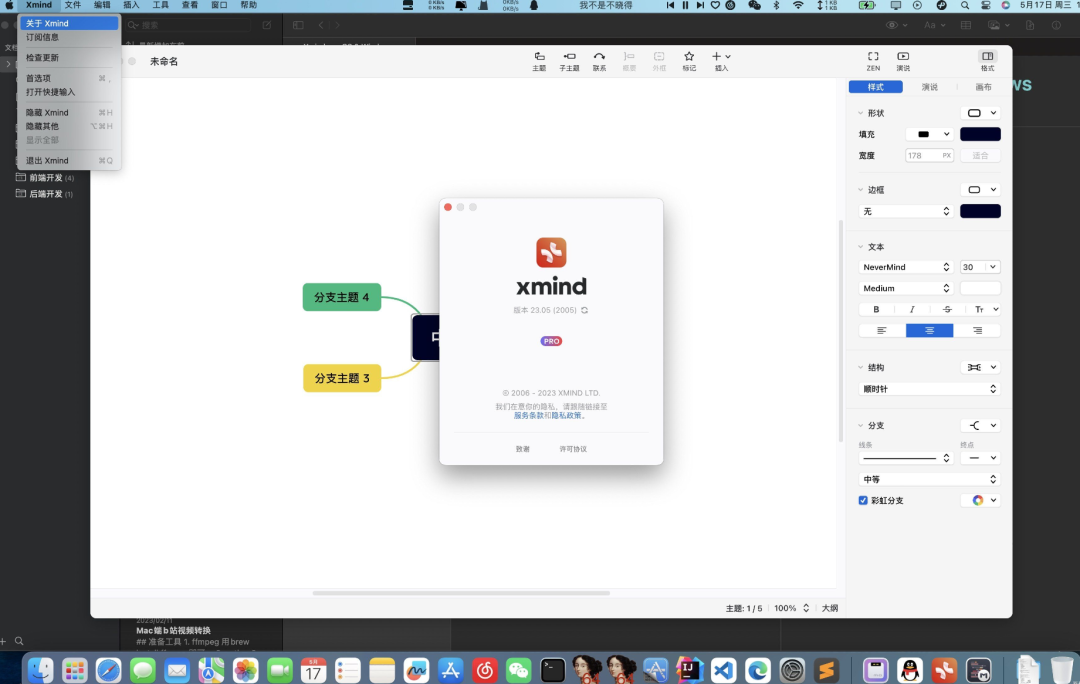Open QQ penguin icon in the Dock
The image size is (1080, 684).
(x=910, y=670)
